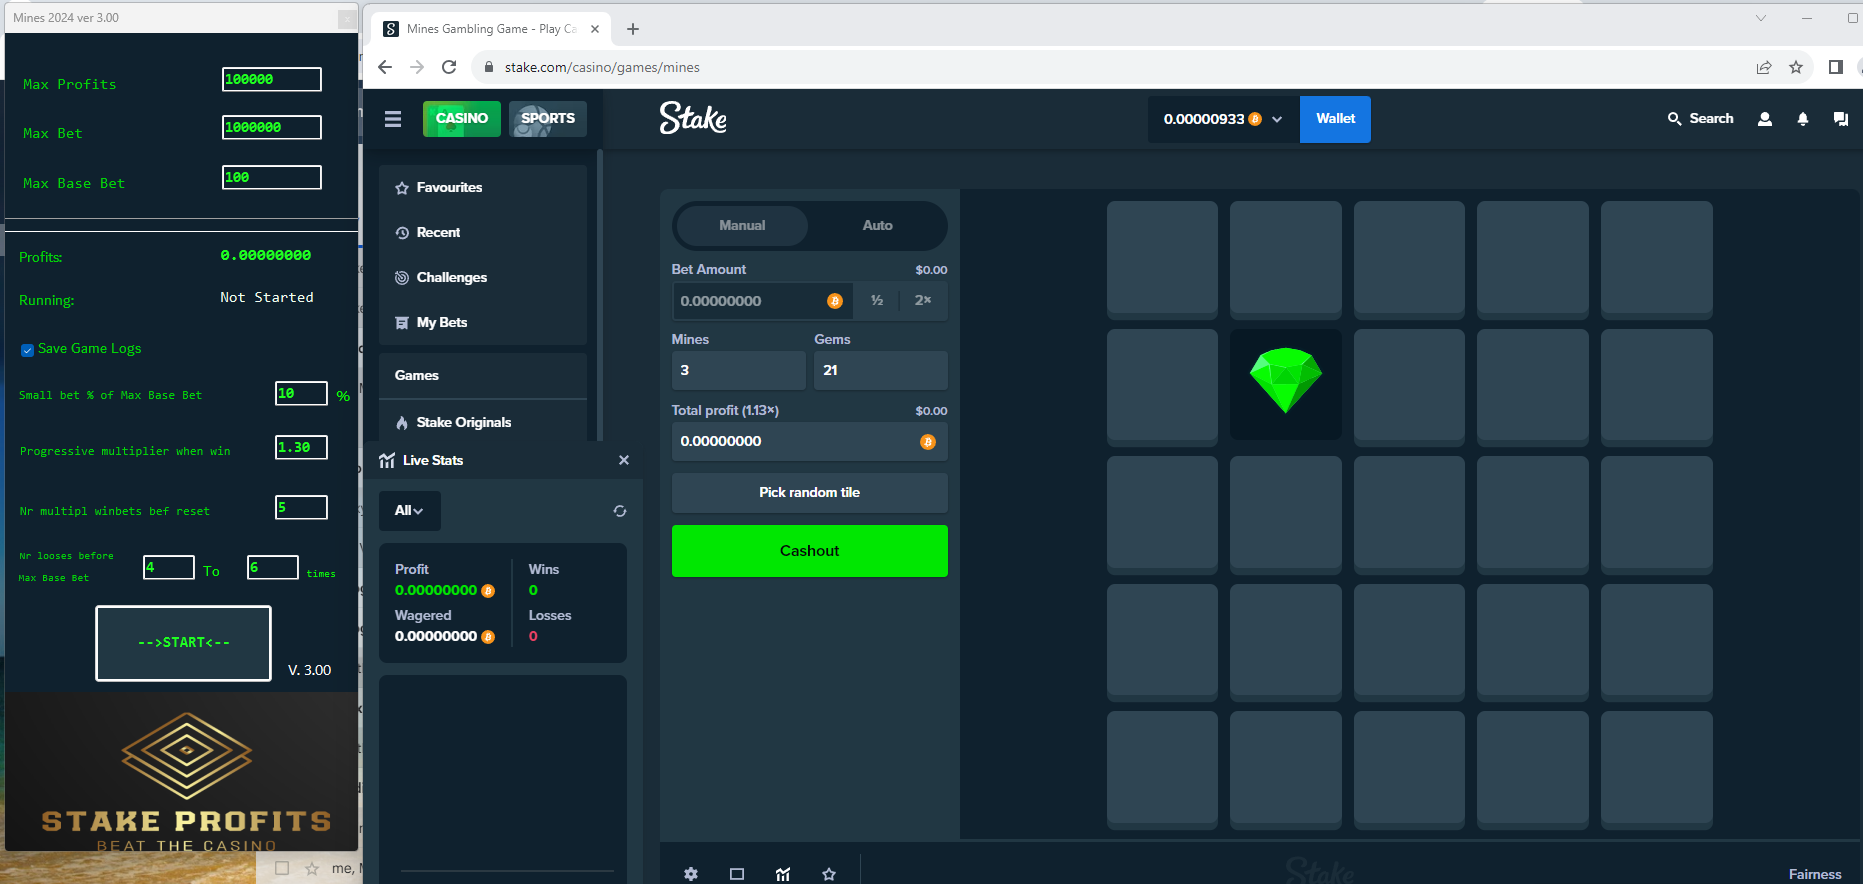Open the Mines count selector
This screenshot has height=884, width=1863.
[x=738, y=370]
